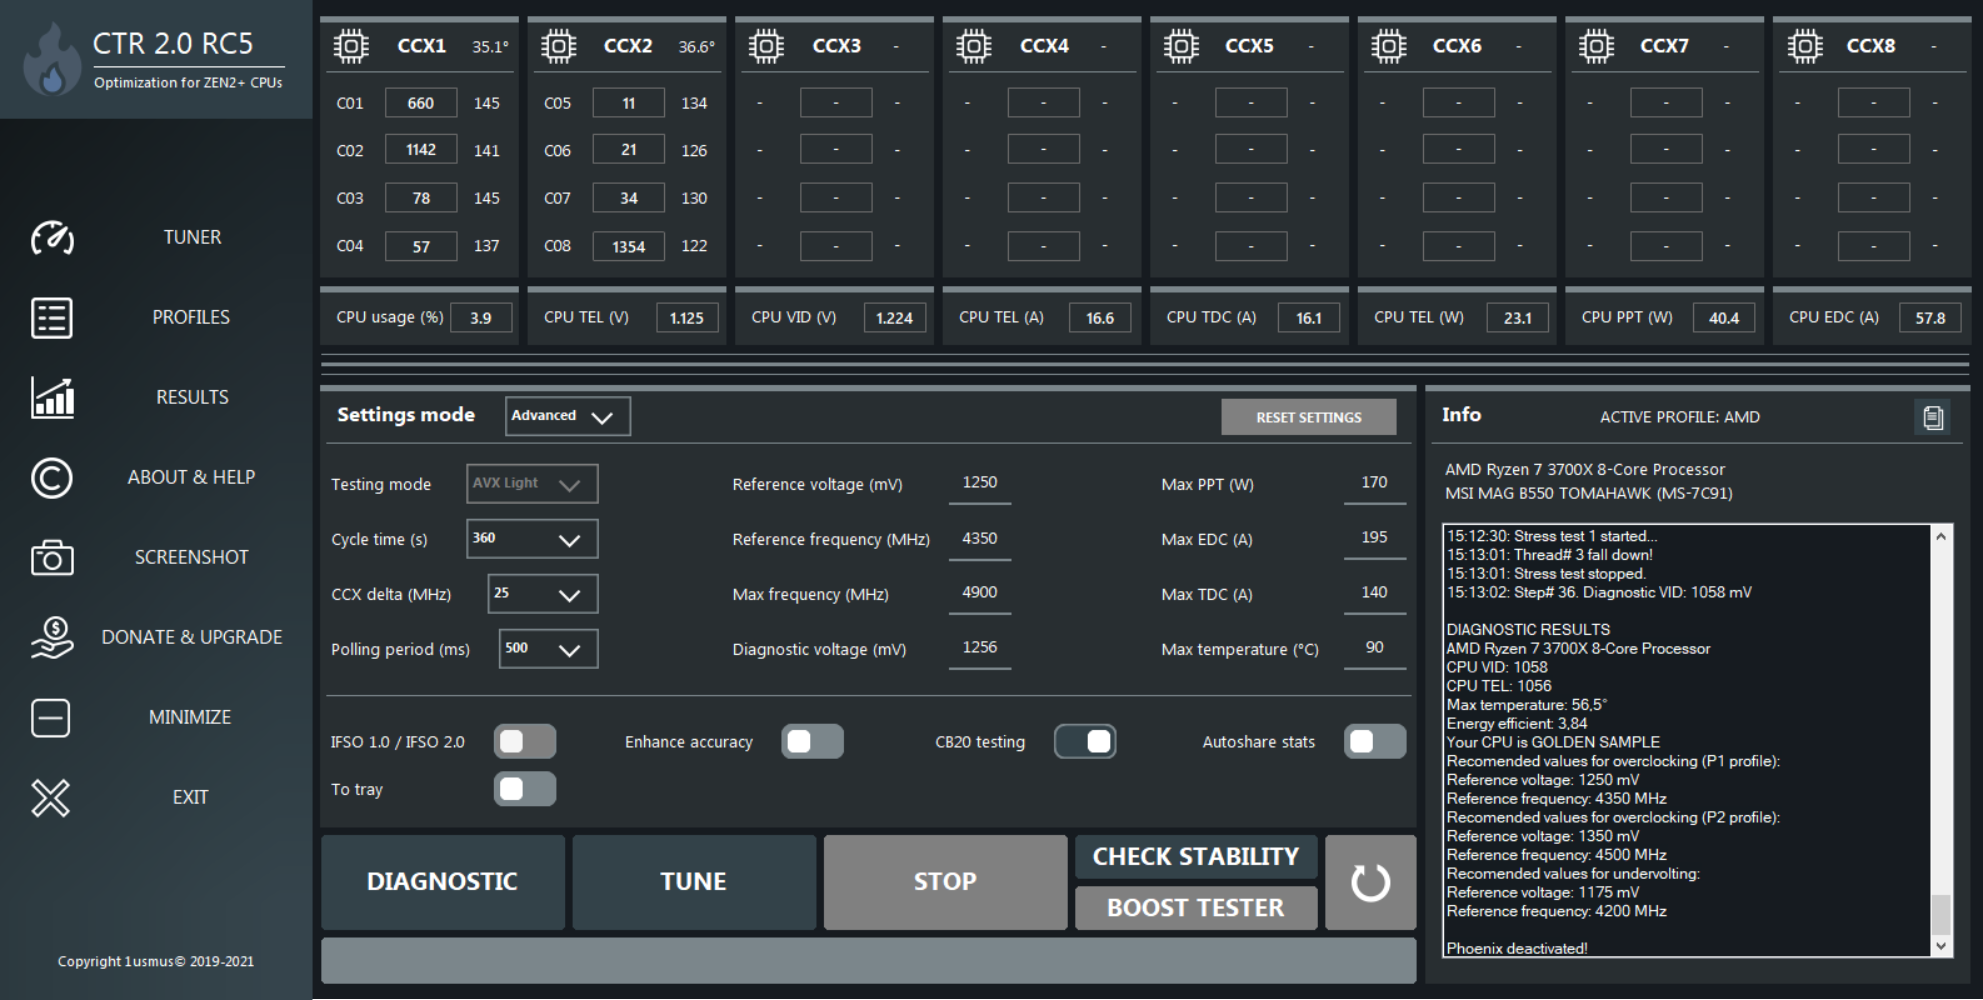Open the RESULTS page

pyautogui.click(x=192, y=398)
